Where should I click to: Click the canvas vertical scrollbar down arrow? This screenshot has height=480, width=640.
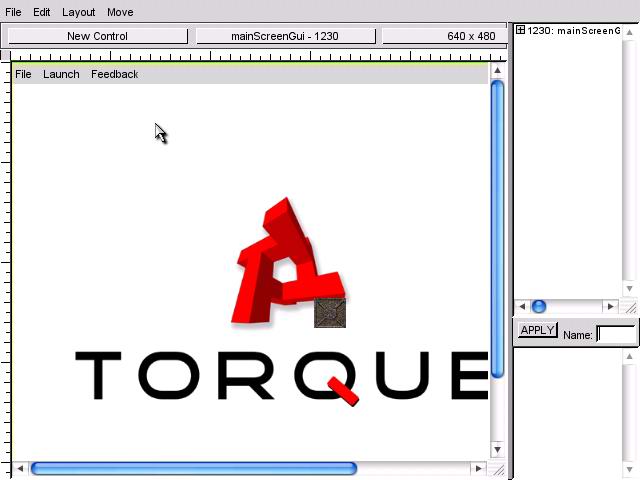click(497, 450)
